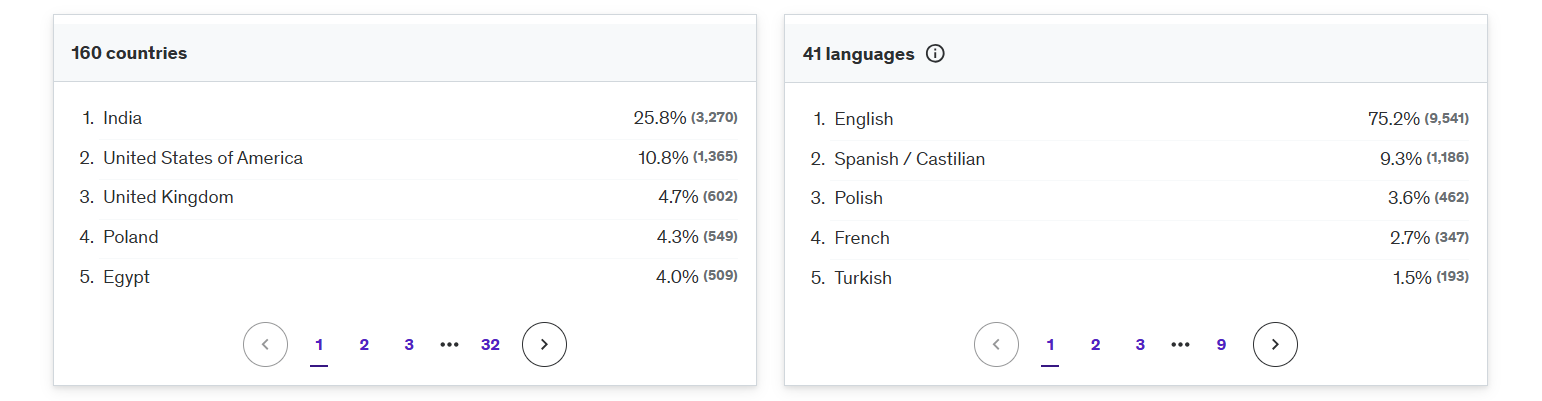
Task: Go to next page of countries list
Action: pyautogui.click(x=544, y=345)
